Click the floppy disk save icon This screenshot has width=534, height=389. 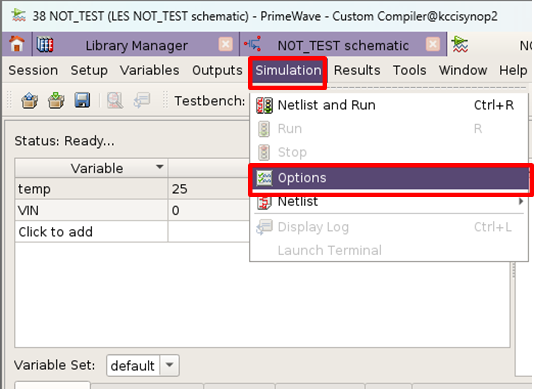(82, 100)
